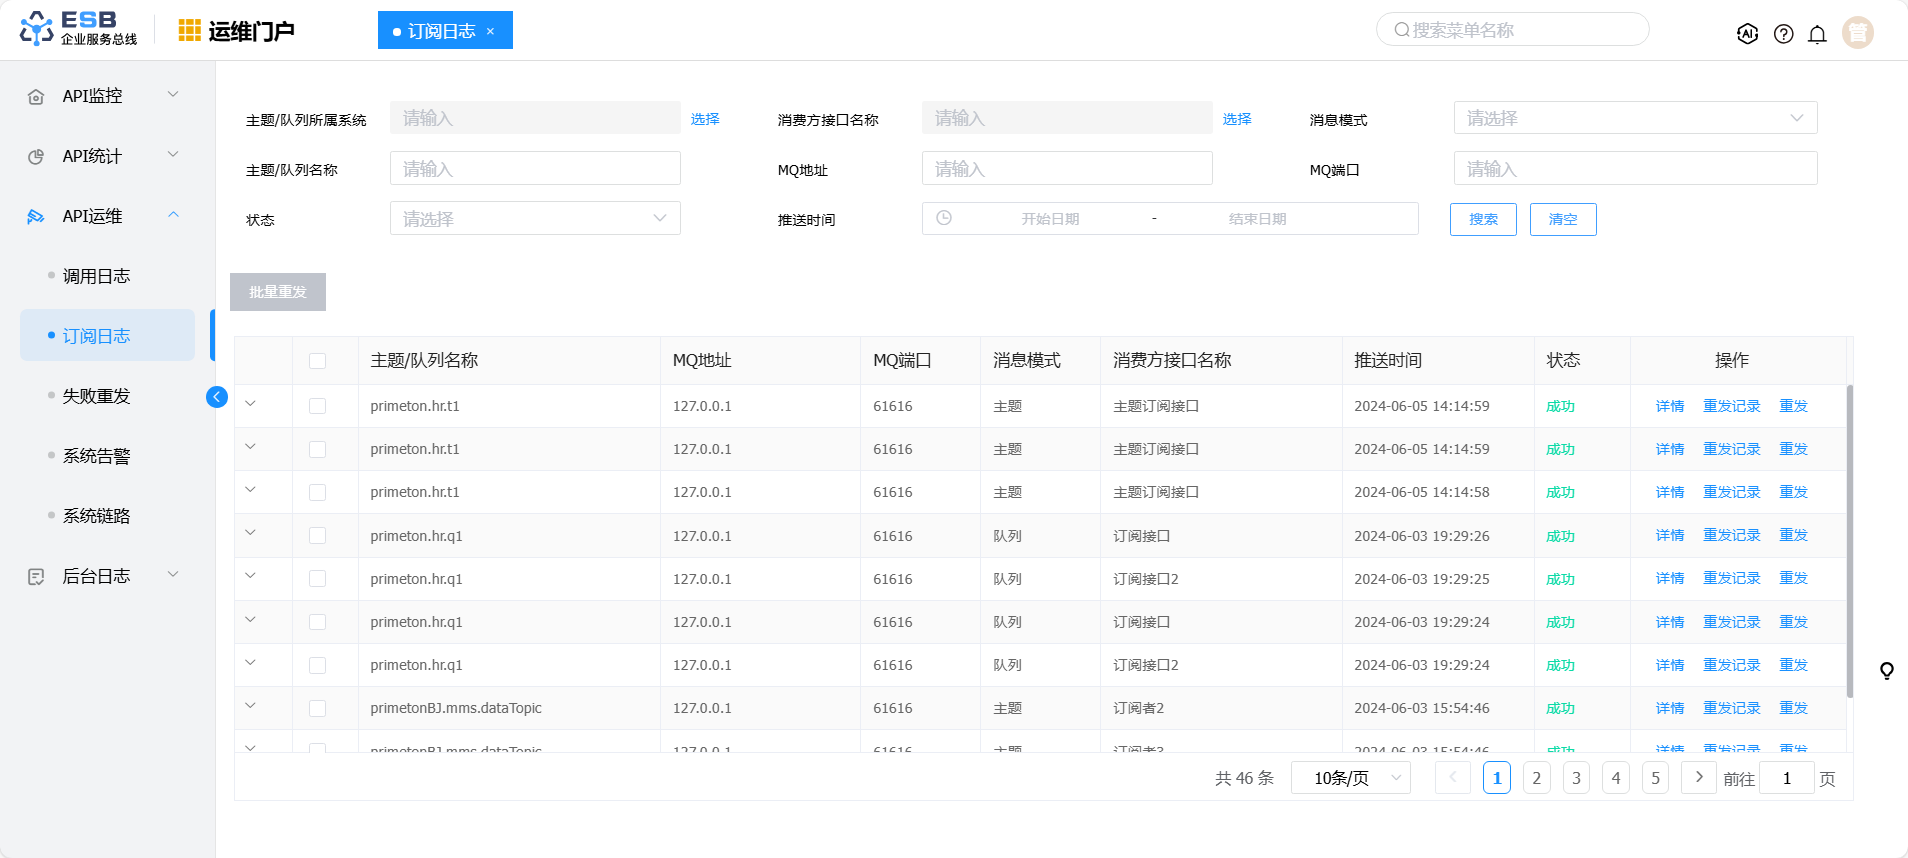Click the sidebar collapse arrow button
Image resolution: width=1908 pixels, height=858 pixels.
[216, 397]
